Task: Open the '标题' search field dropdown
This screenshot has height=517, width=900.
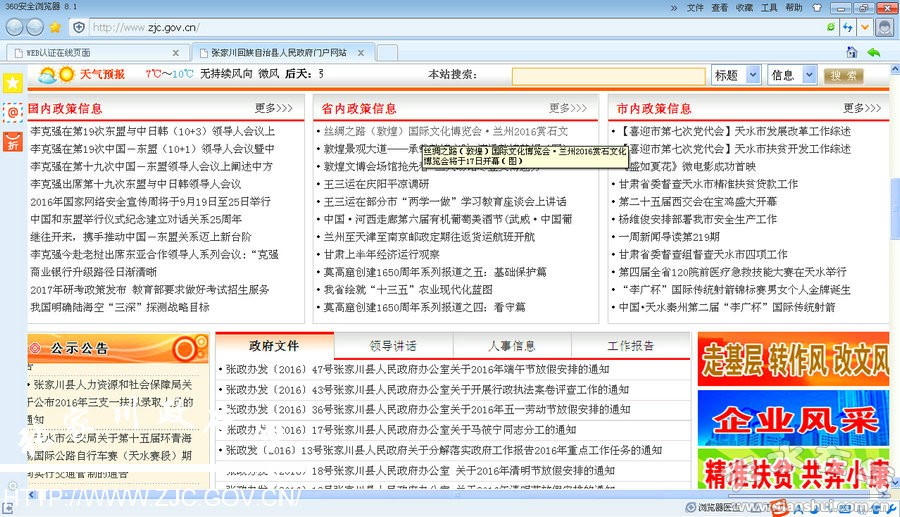Action: tap(738, 75)
